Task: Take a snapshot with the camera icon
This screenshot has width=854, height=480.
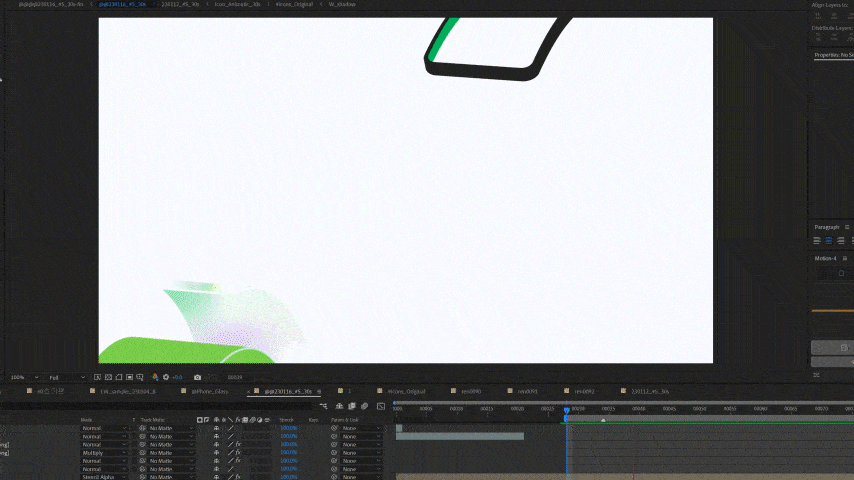Action: click(197, 377)
